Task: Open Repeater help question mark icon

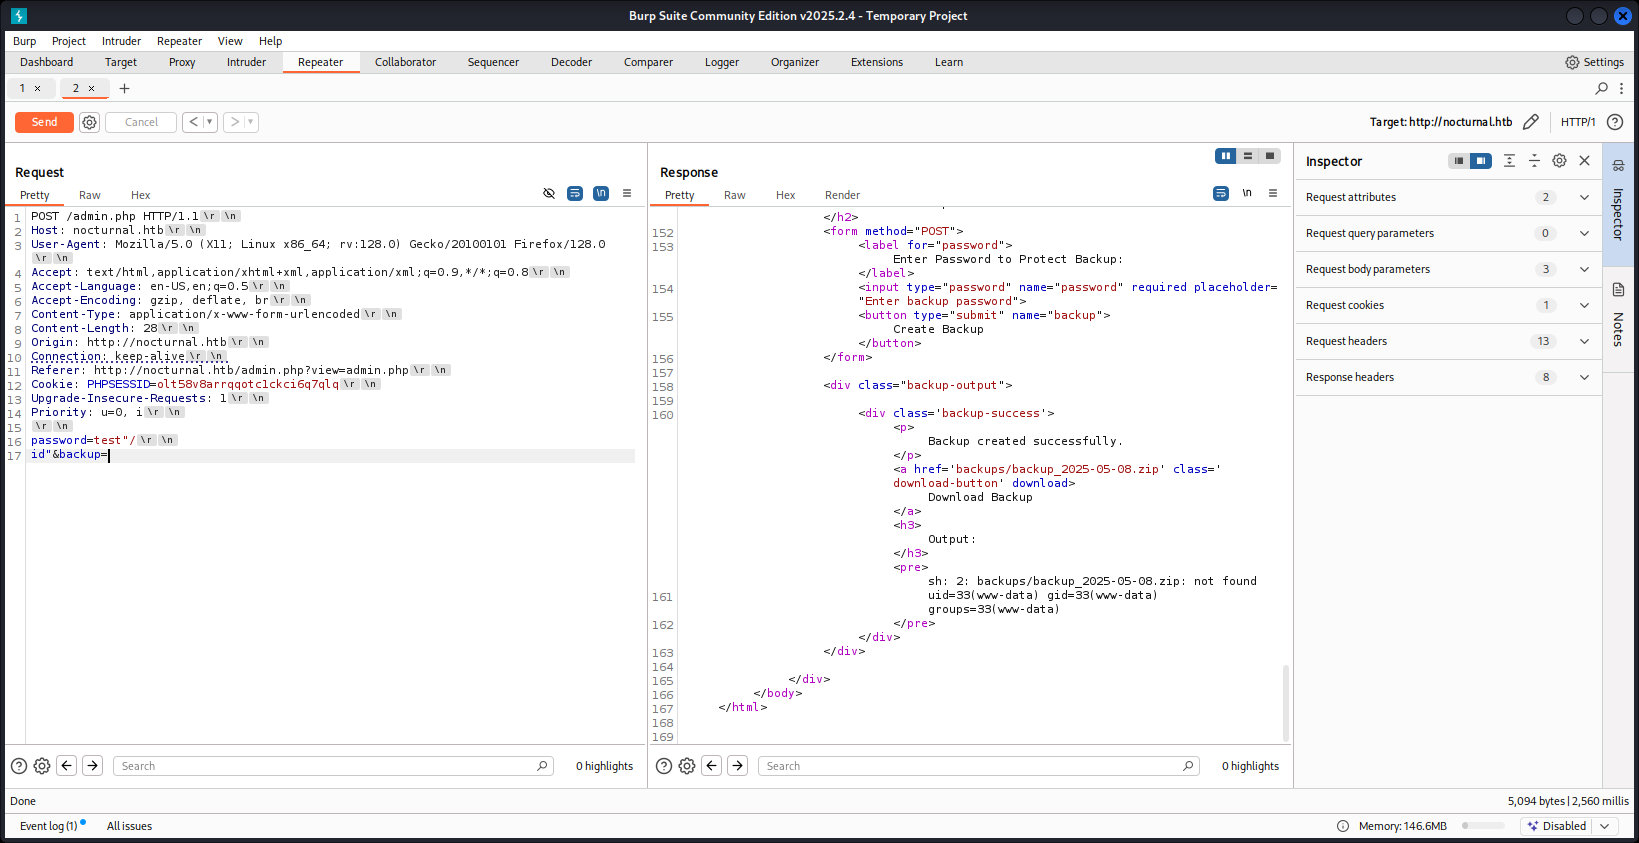Action: (x=1615, y=122)
